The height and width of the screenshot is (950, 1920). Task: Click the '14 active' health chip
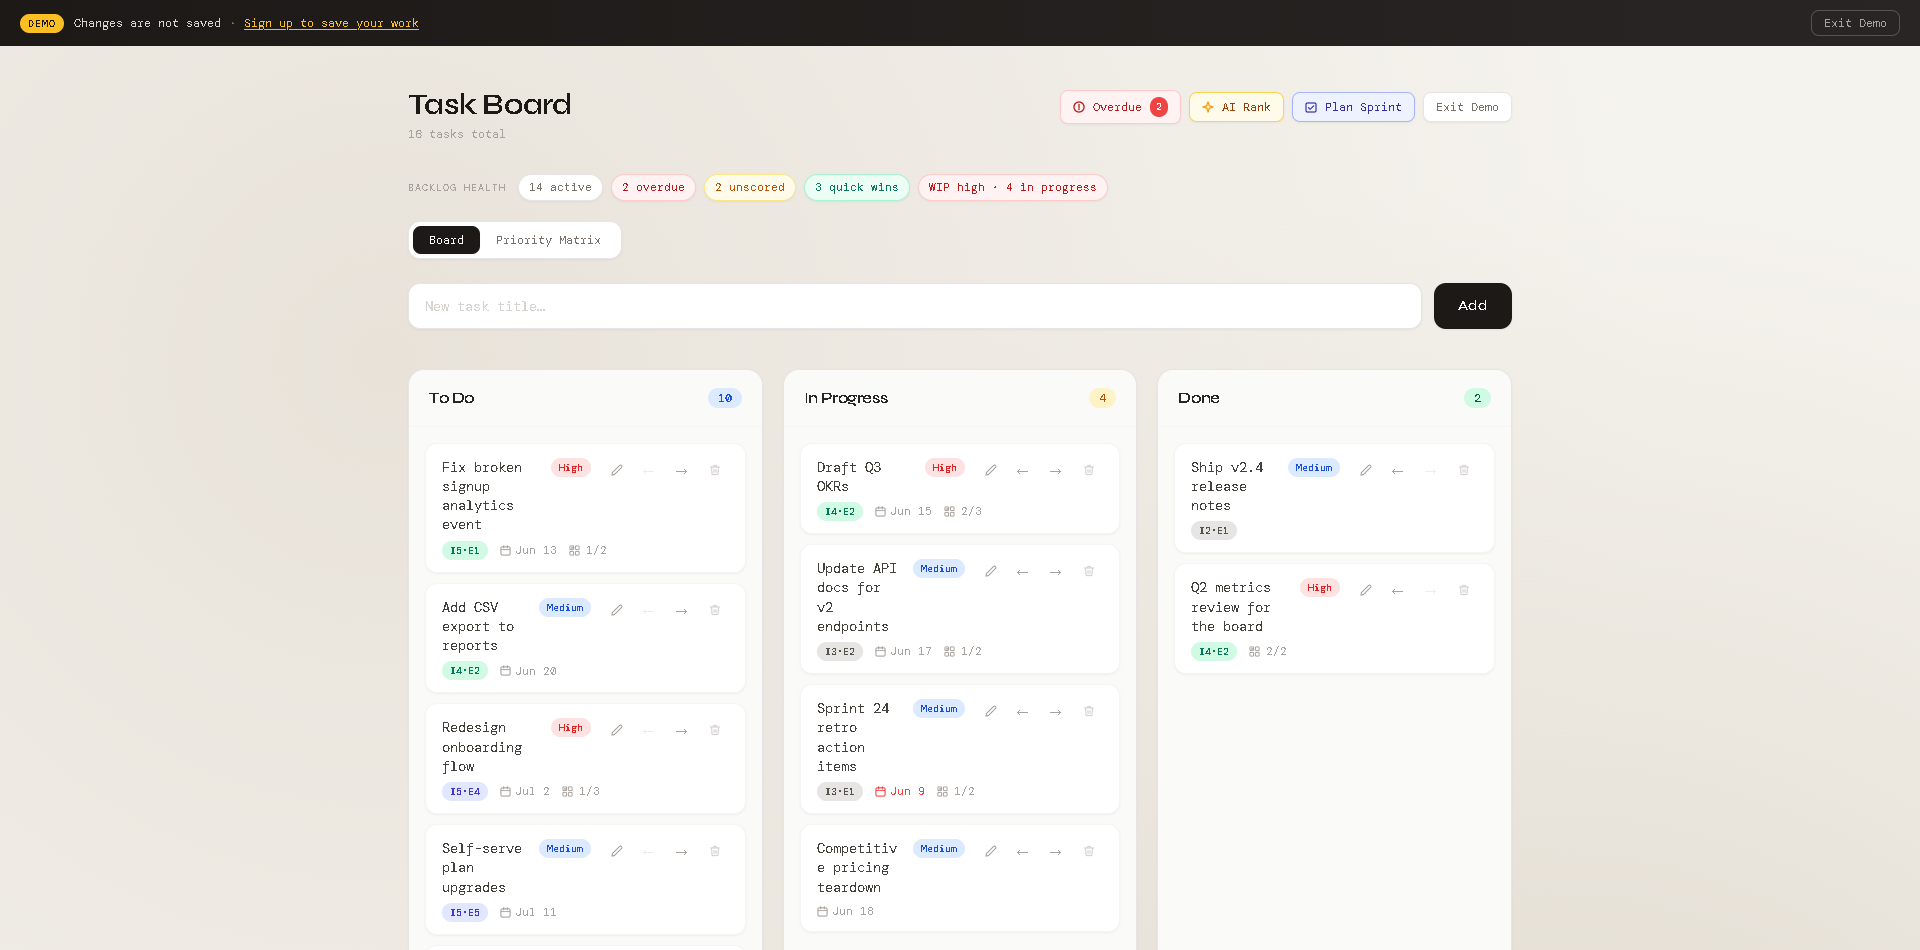(560, 187)
